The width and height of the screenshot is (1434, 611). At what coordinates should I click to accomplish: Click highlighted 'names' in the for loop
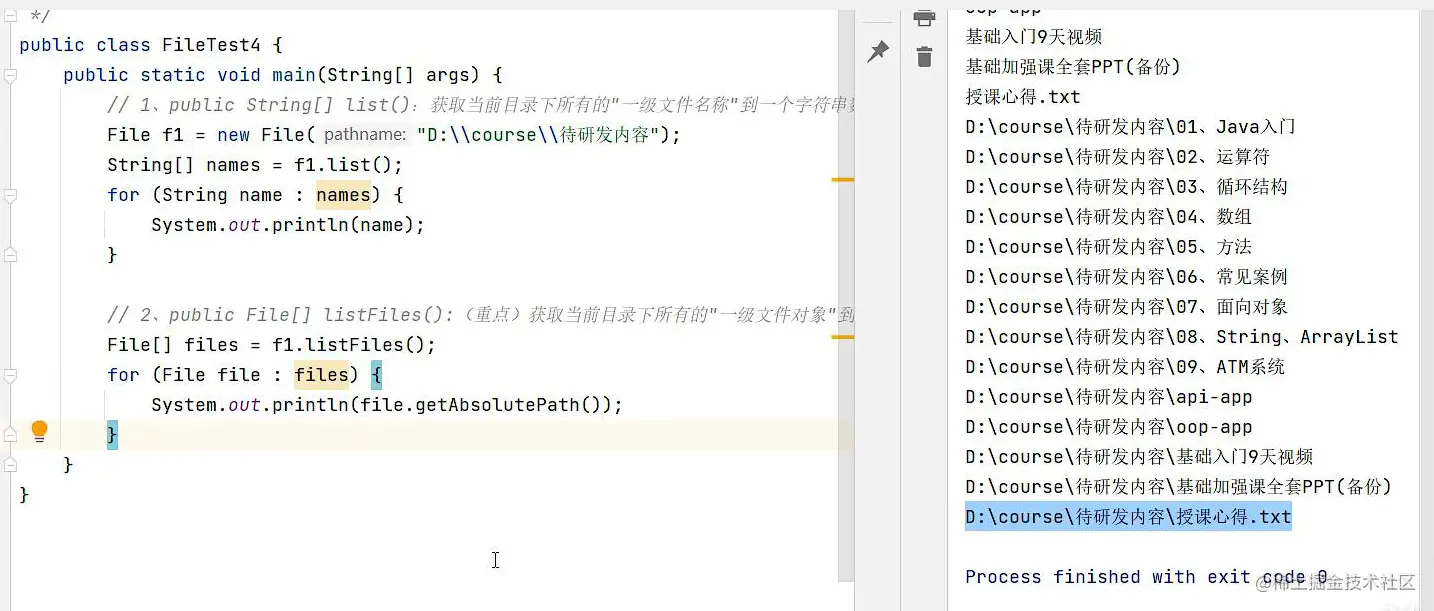pyautogui.click(x=343, y=195)
